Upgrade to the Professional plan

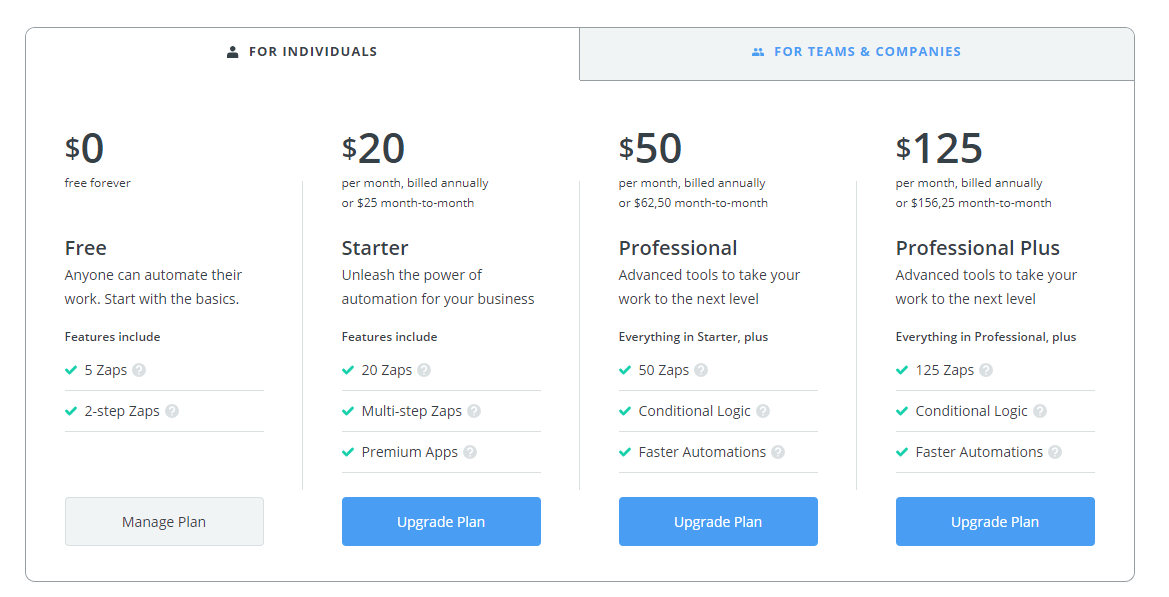[x=718, y=522]
